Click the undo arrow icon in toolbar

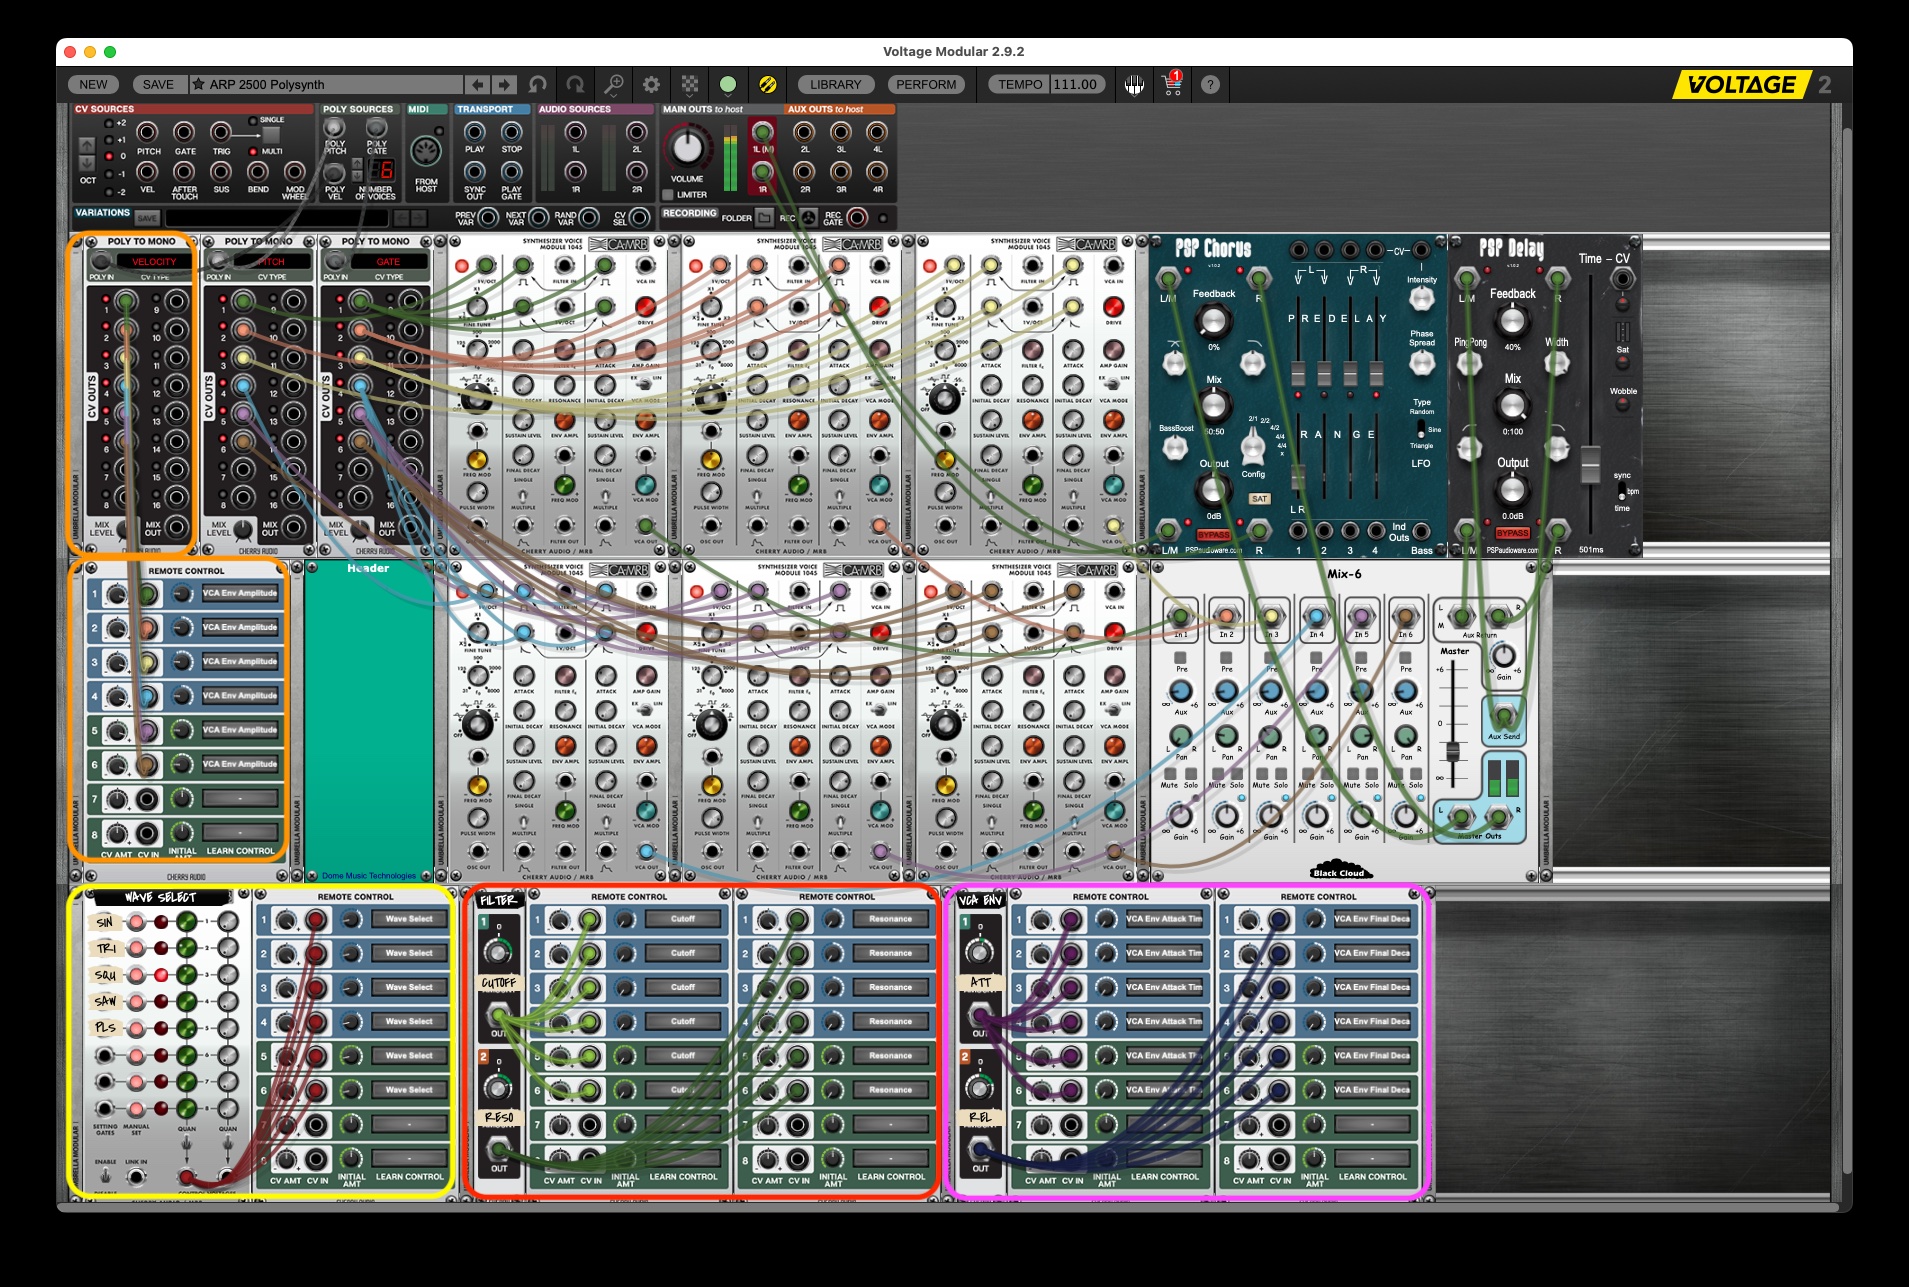(x=538, y=85)
